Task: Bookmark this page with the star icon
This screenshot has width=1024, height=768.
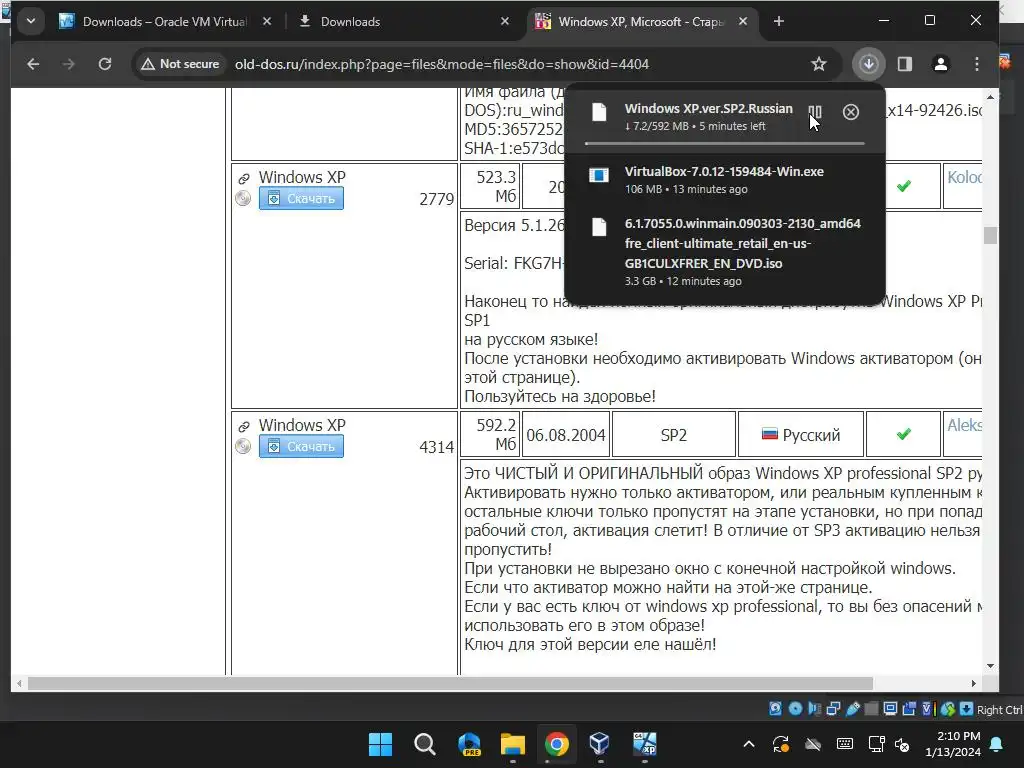Action: (818, 64)
